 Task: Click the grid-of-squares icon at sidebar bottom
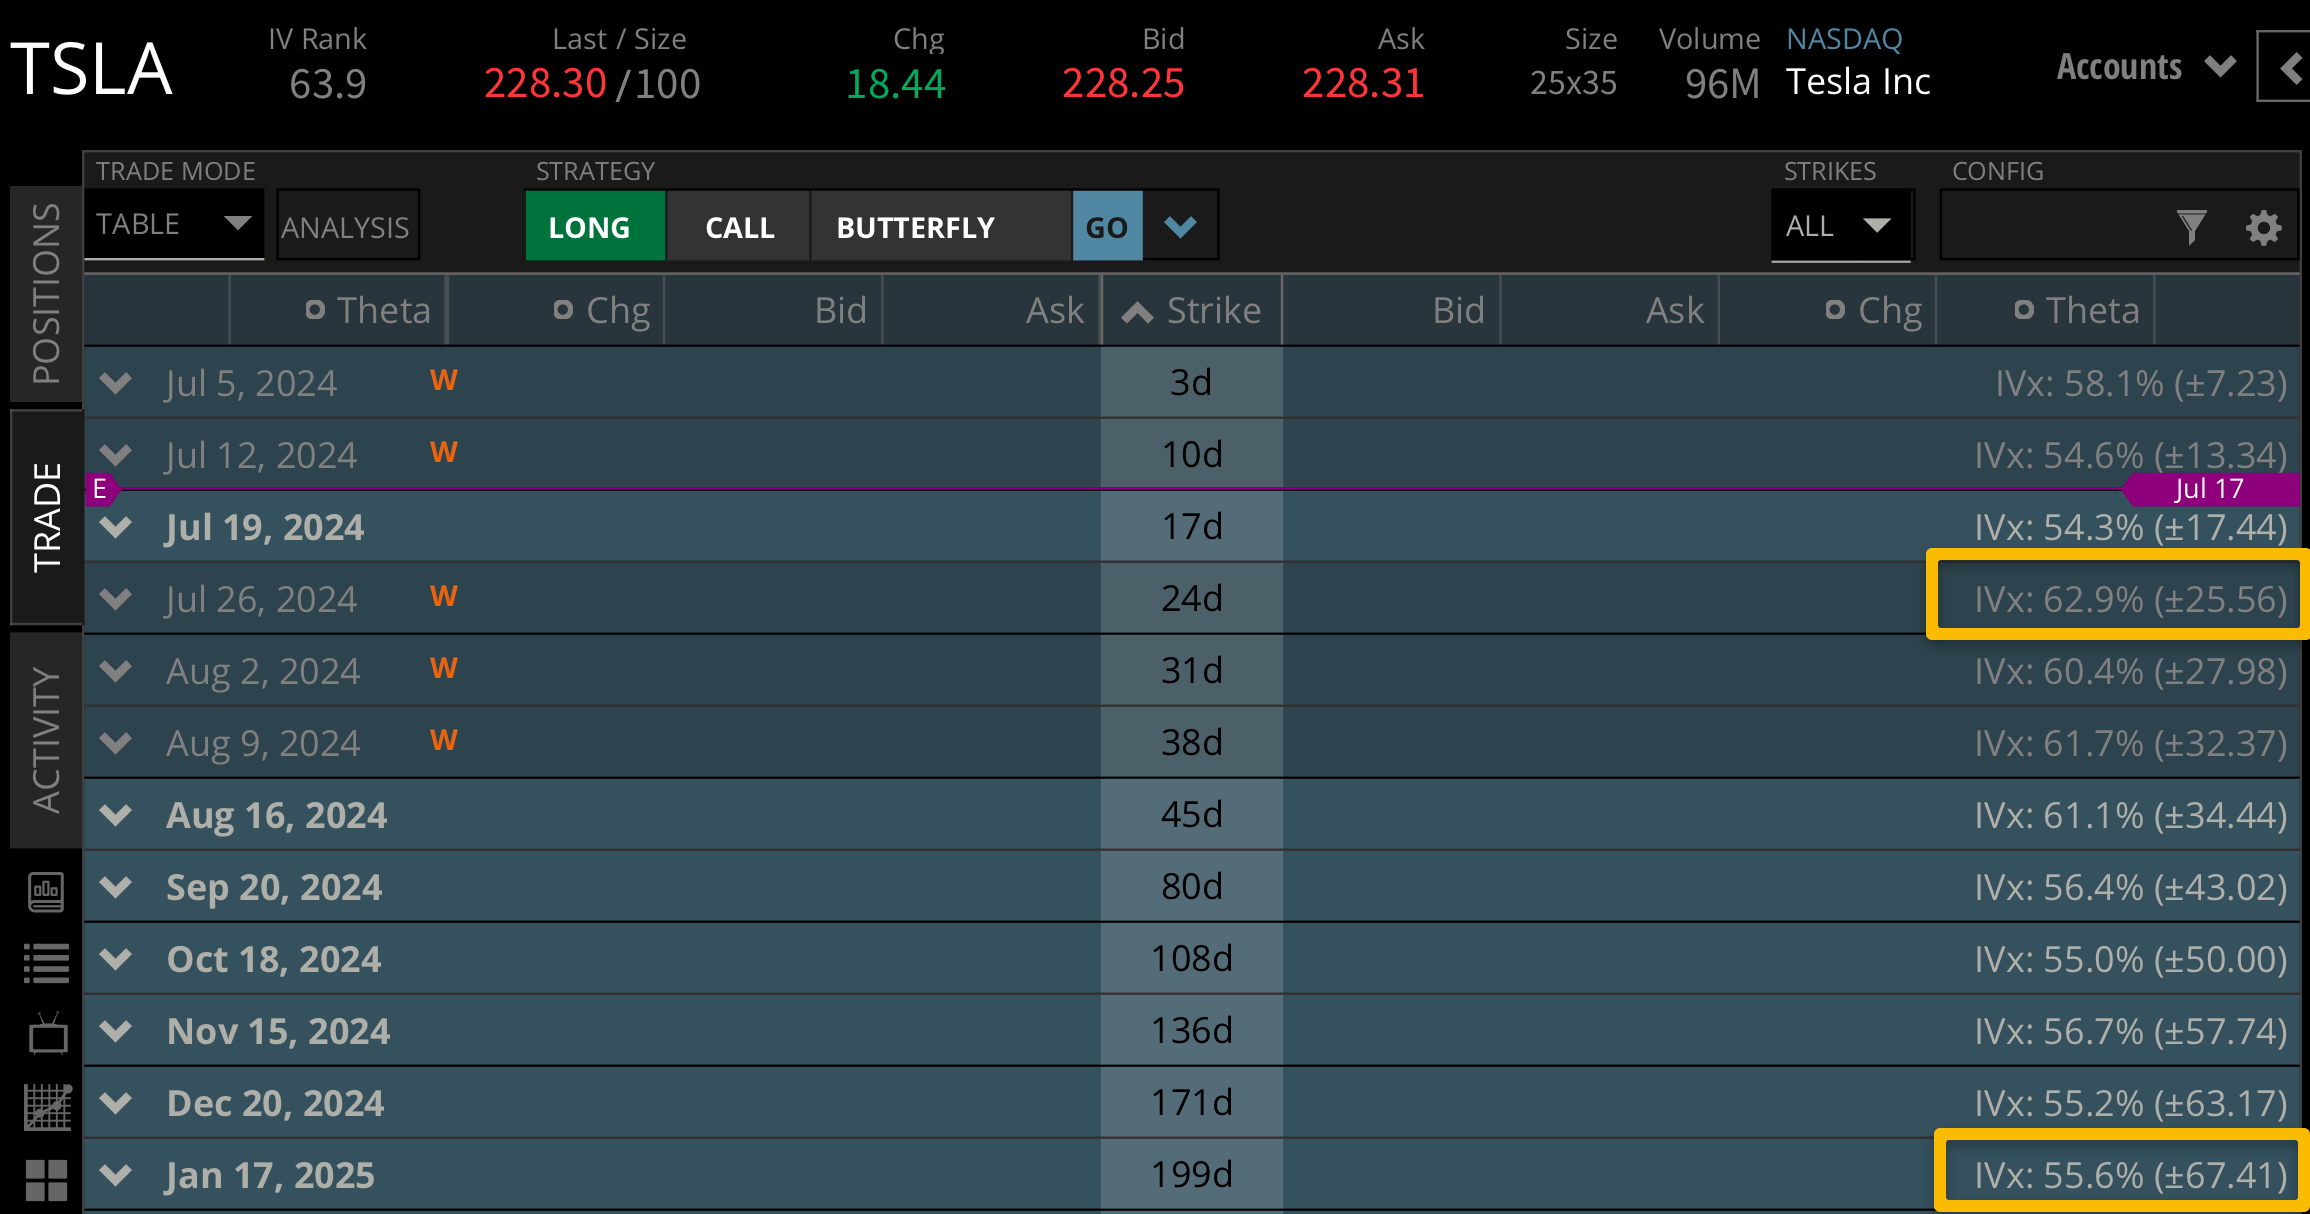46,1177
